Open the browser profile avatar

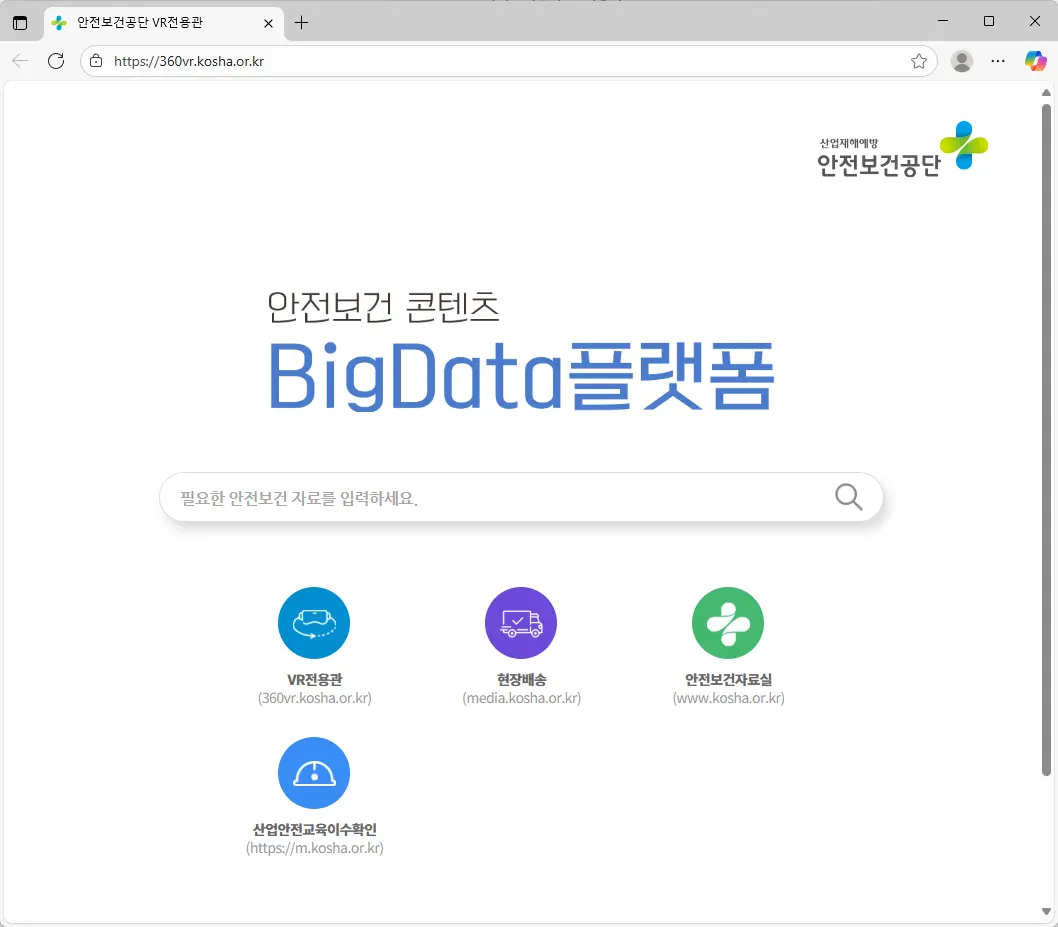tap(961, 61)
